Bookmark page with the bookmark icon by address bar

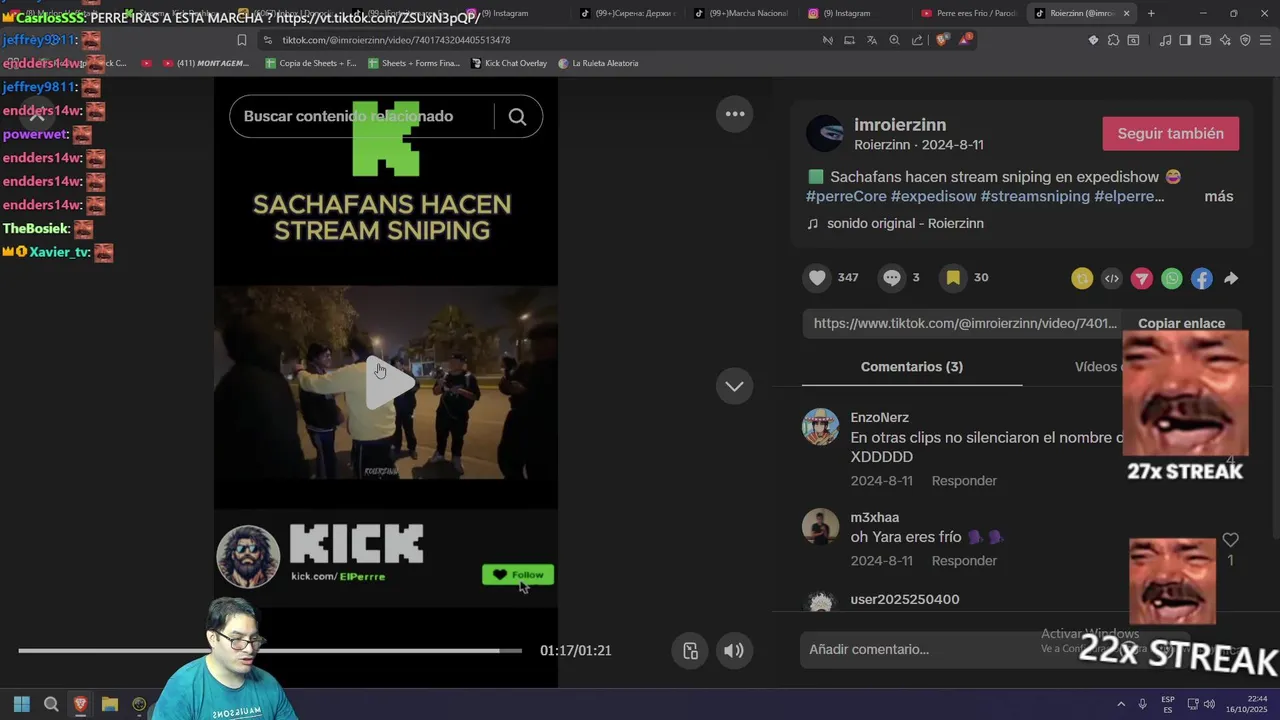pos(241,40)
